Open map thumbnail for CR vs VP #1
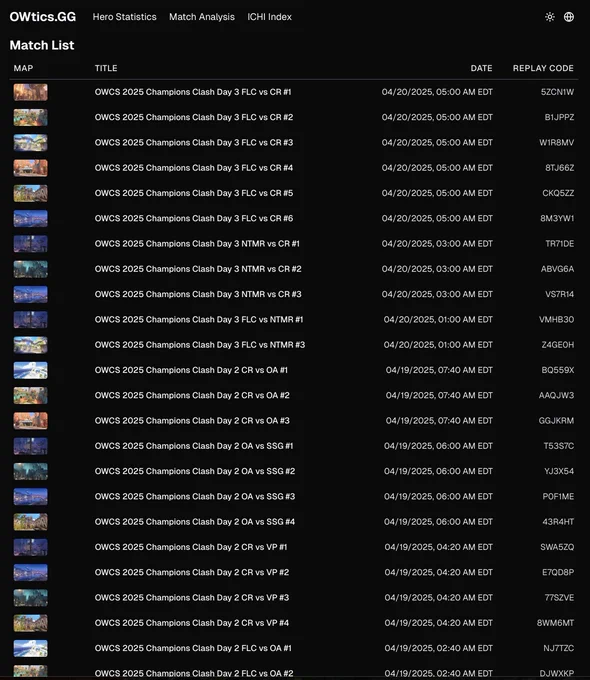Viewport: 590px width, 680px height. [30, 547]
